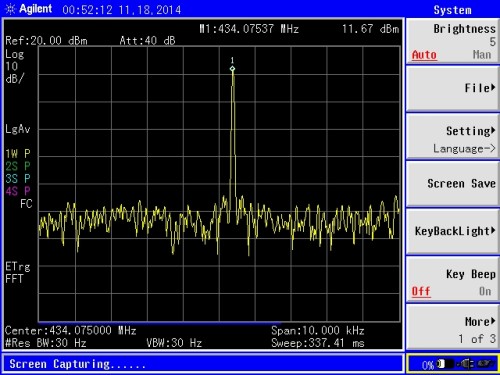Set Key Beep to Off
The height and width of the screenshot is (375, 500).
click(421, 291)
